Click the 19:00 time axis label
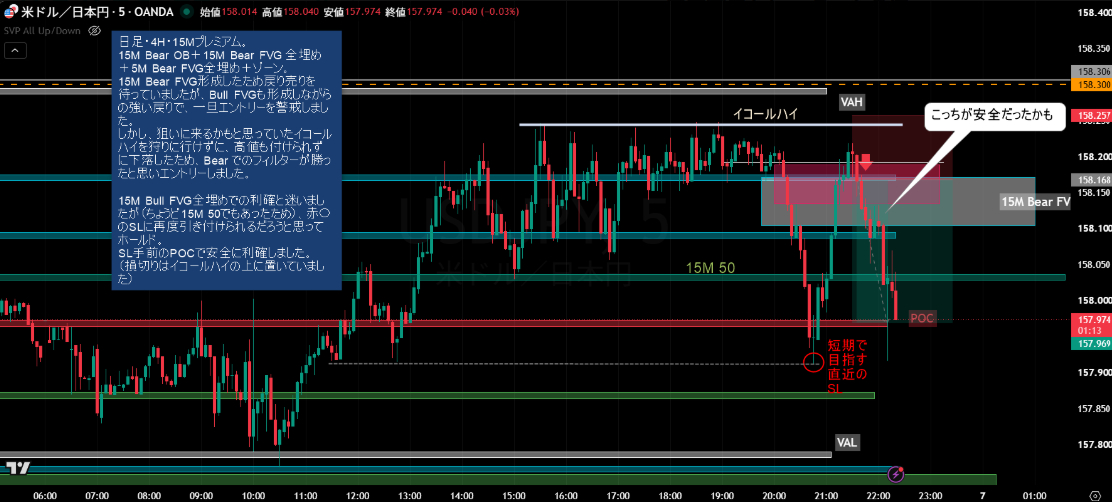Screen dimensions: 1112x502 click(722, 495)
